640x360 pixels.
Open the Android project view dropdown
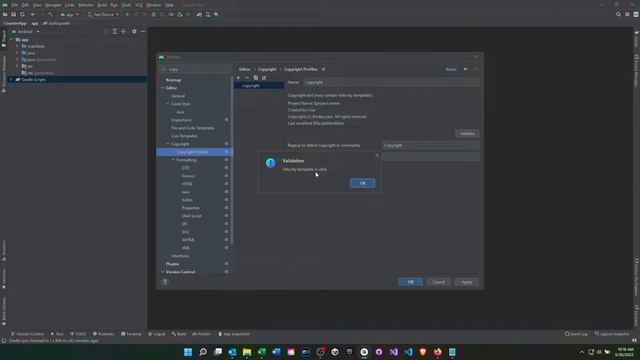pyautogui.click(x=26, y=31)
